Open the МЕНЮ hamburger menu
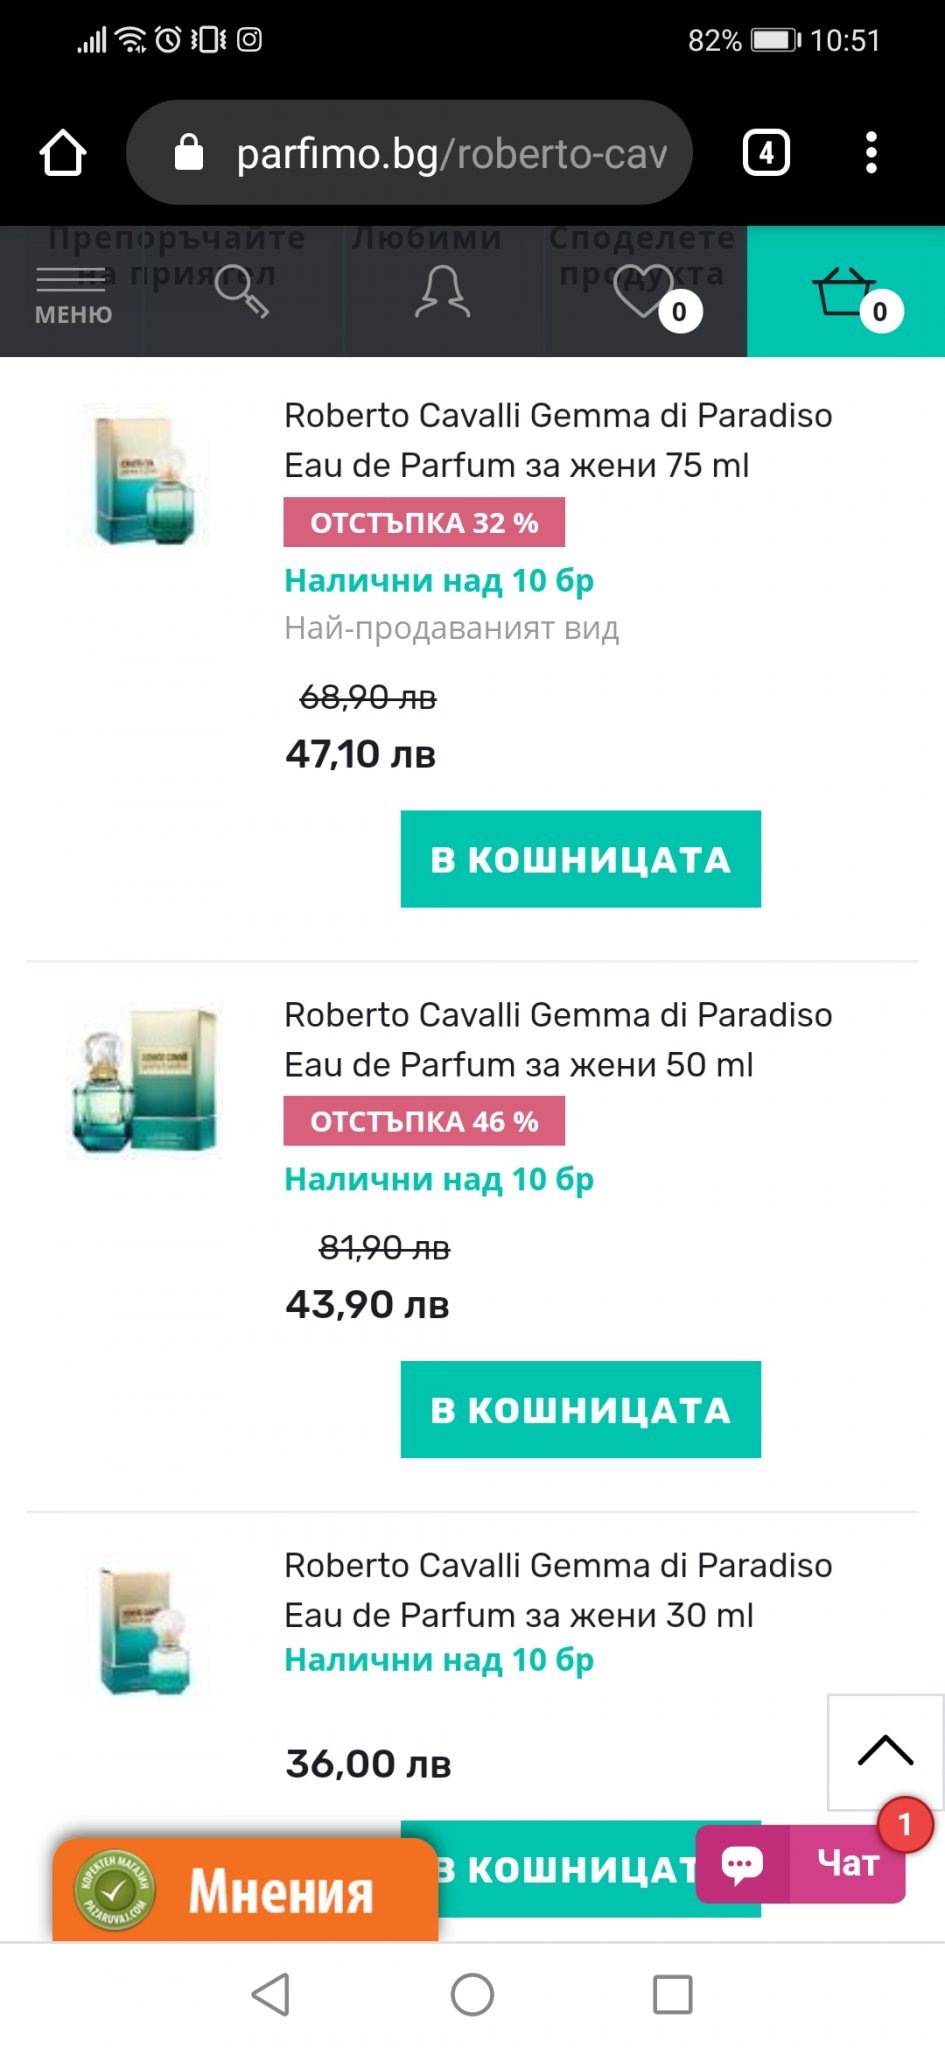Image resolution: width=945 pixels, height=2048 pixels. (72, 293)
